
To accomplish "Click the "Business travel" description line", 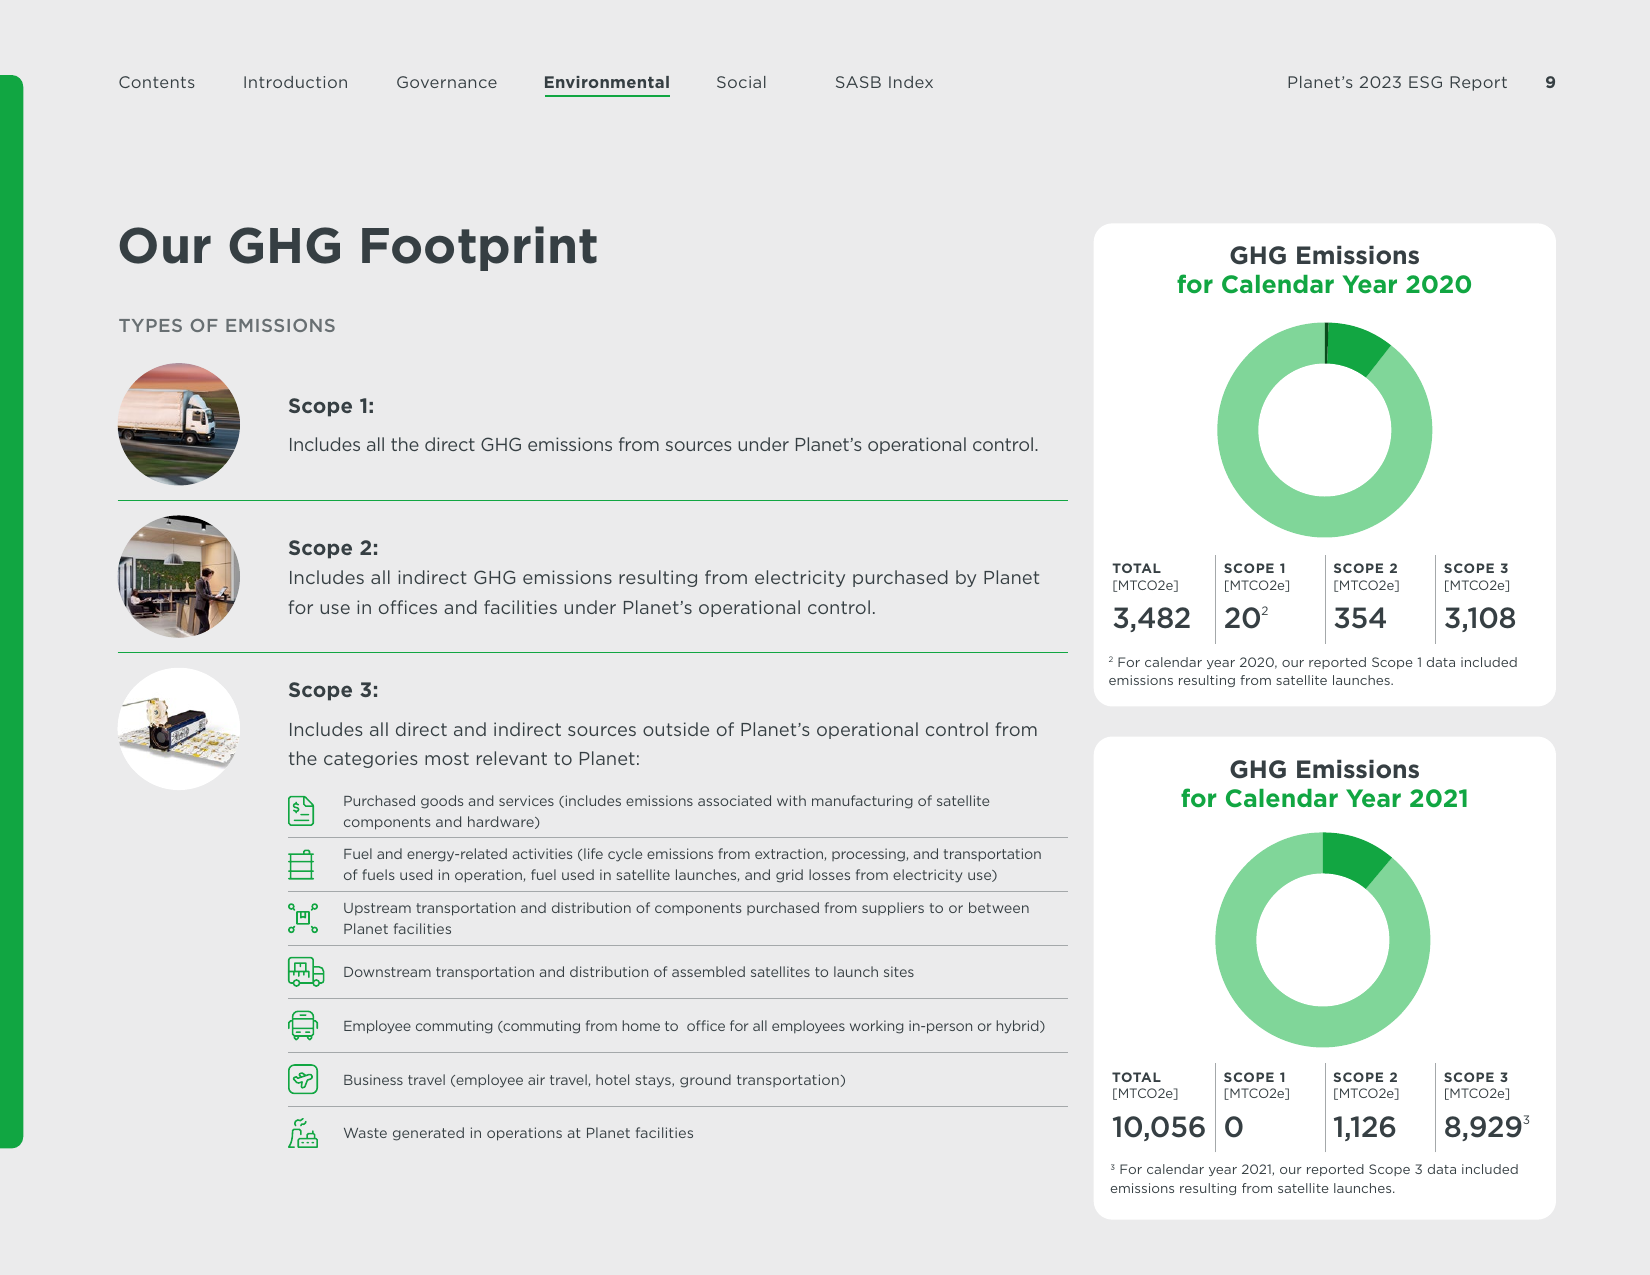I will pos(594,1080).
